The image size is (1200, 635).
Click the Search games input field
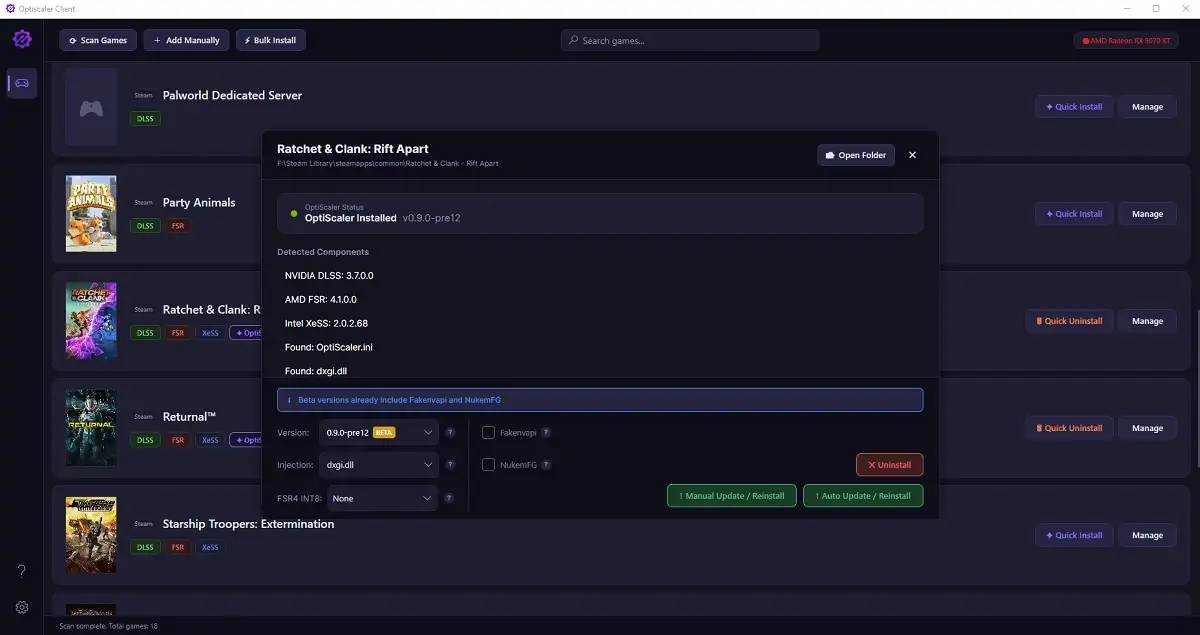coord(690,40)
